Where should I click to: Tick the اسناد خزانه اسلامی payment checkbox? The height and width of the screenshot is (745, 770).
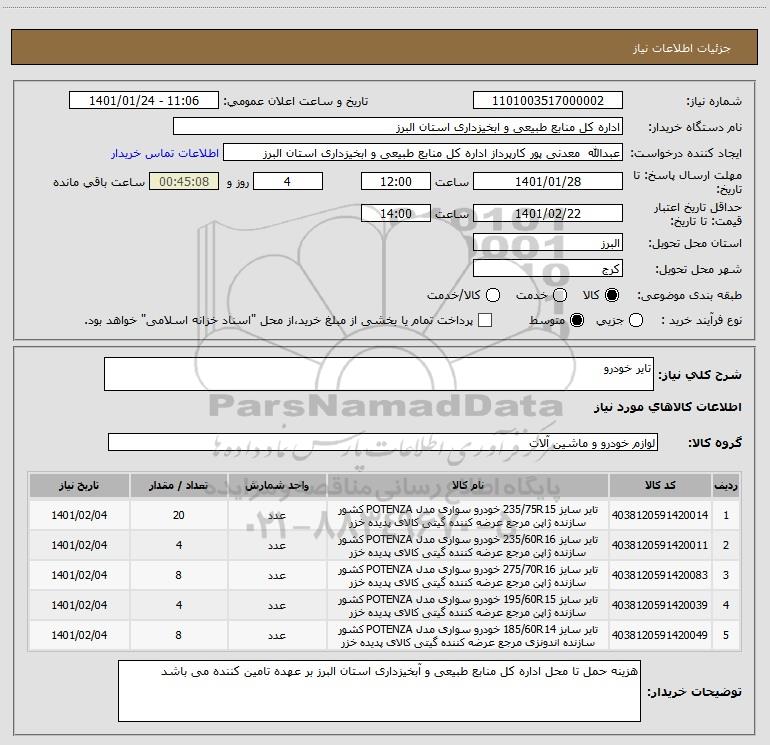pyautogui.click(x=485, y=320)
